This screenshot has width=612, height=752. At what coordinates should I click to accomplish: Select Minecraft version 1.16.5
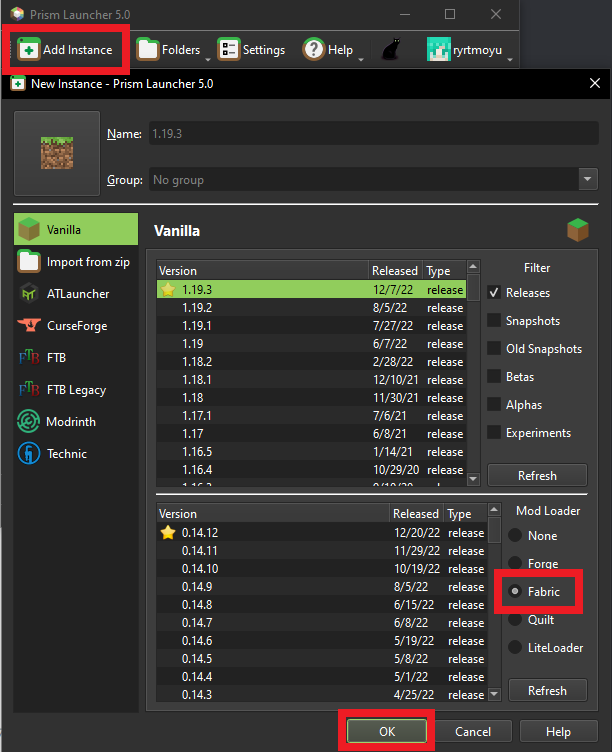pos(311,451)
